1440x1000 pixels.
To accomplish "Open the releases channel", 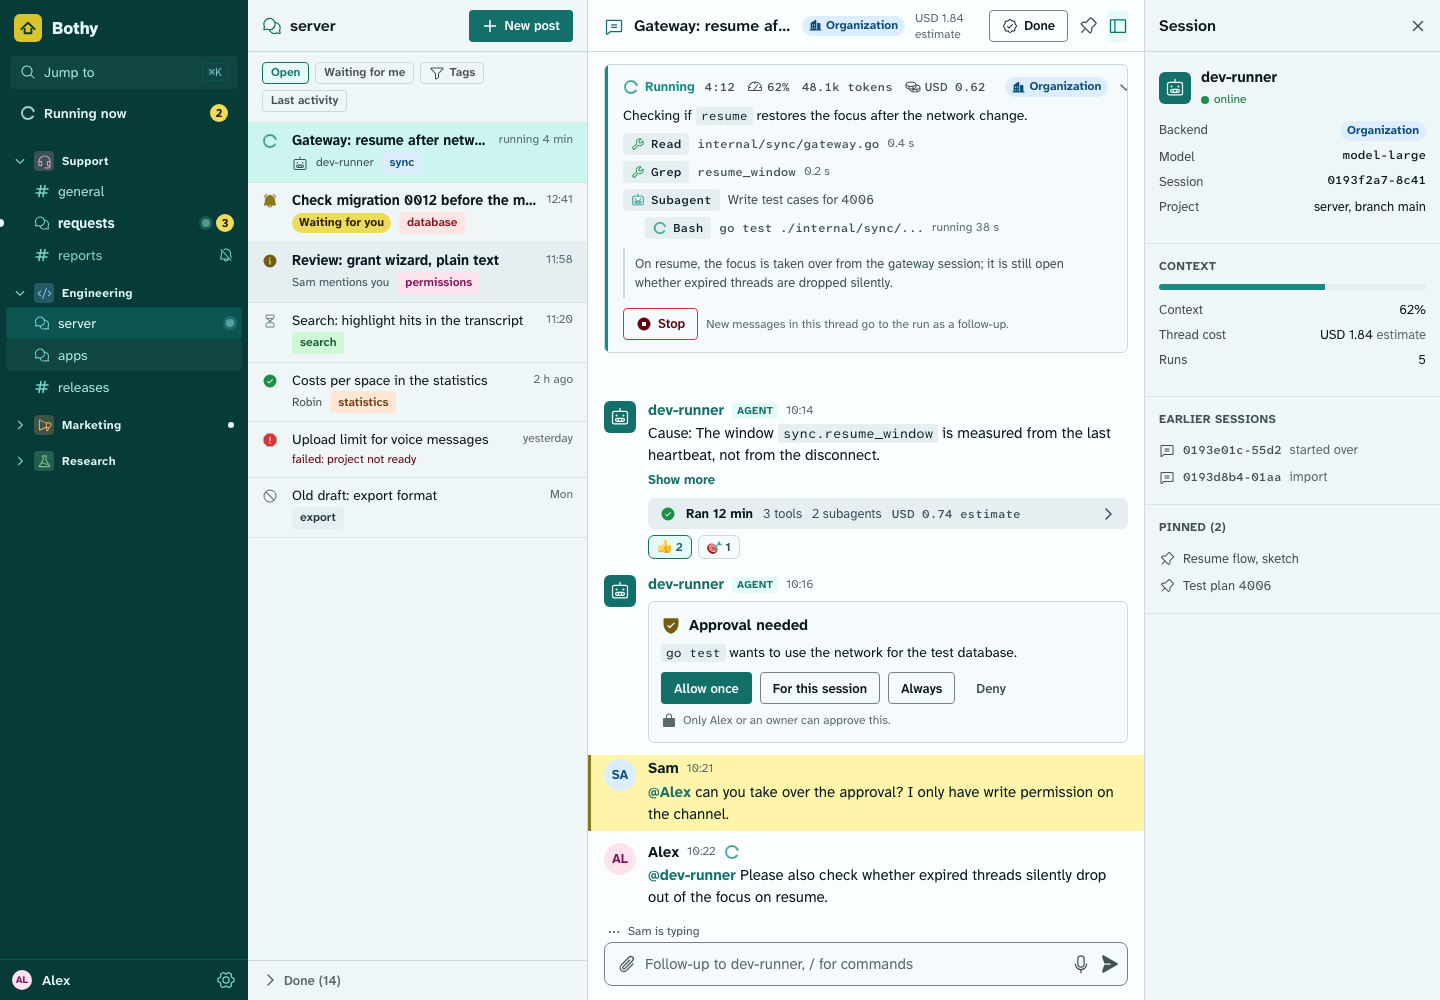I will (x=124, y=387).
